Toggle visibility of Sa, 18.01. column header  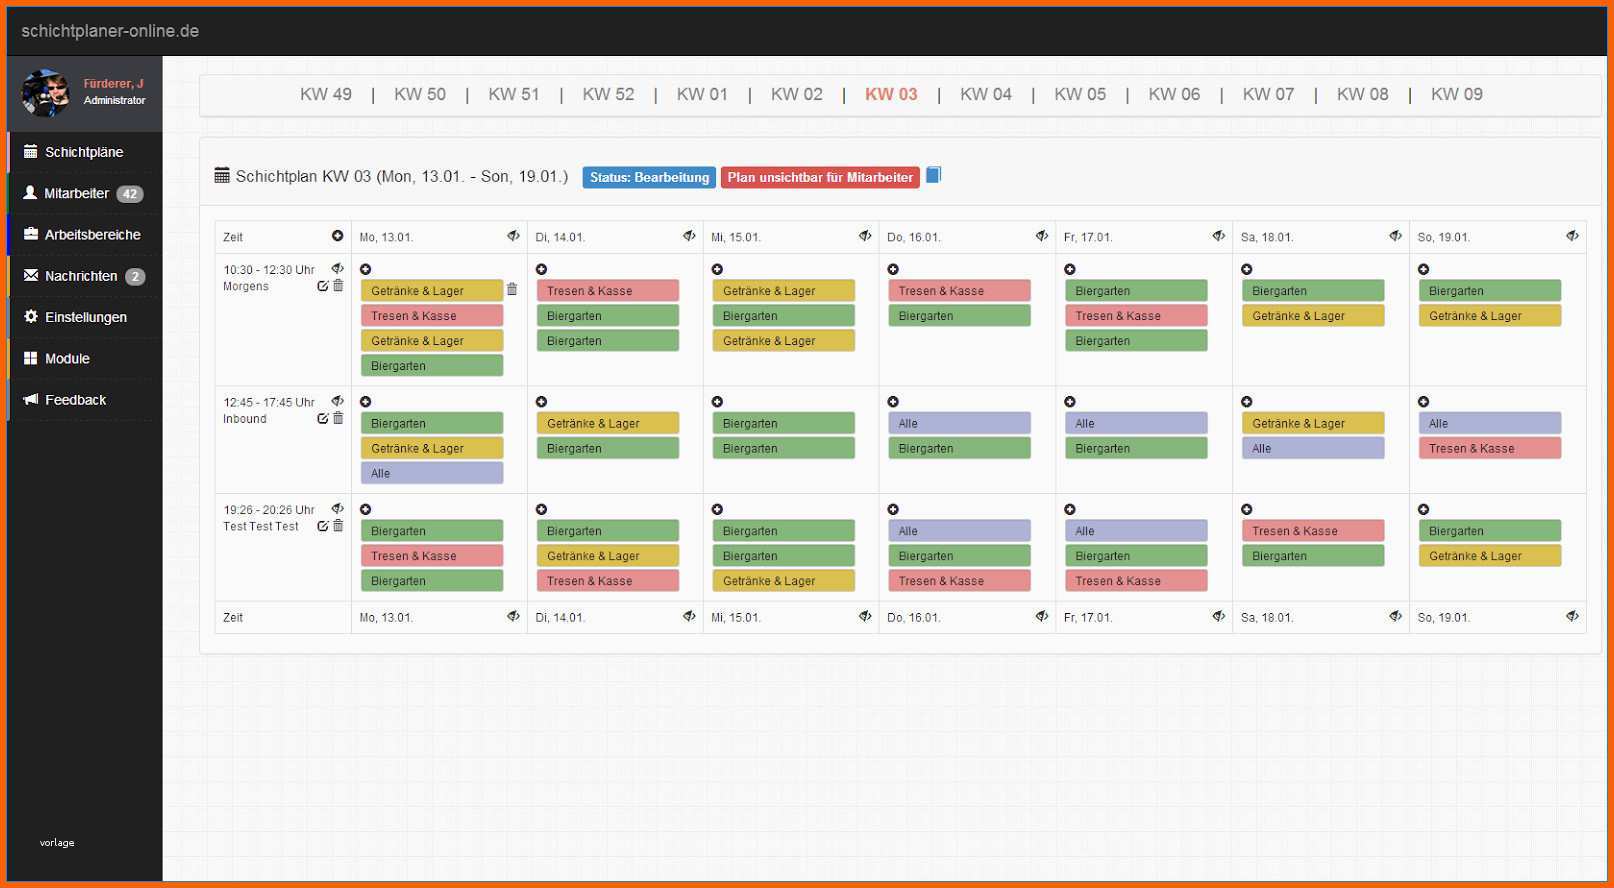pyautogui.click(x=1395, y=236)
